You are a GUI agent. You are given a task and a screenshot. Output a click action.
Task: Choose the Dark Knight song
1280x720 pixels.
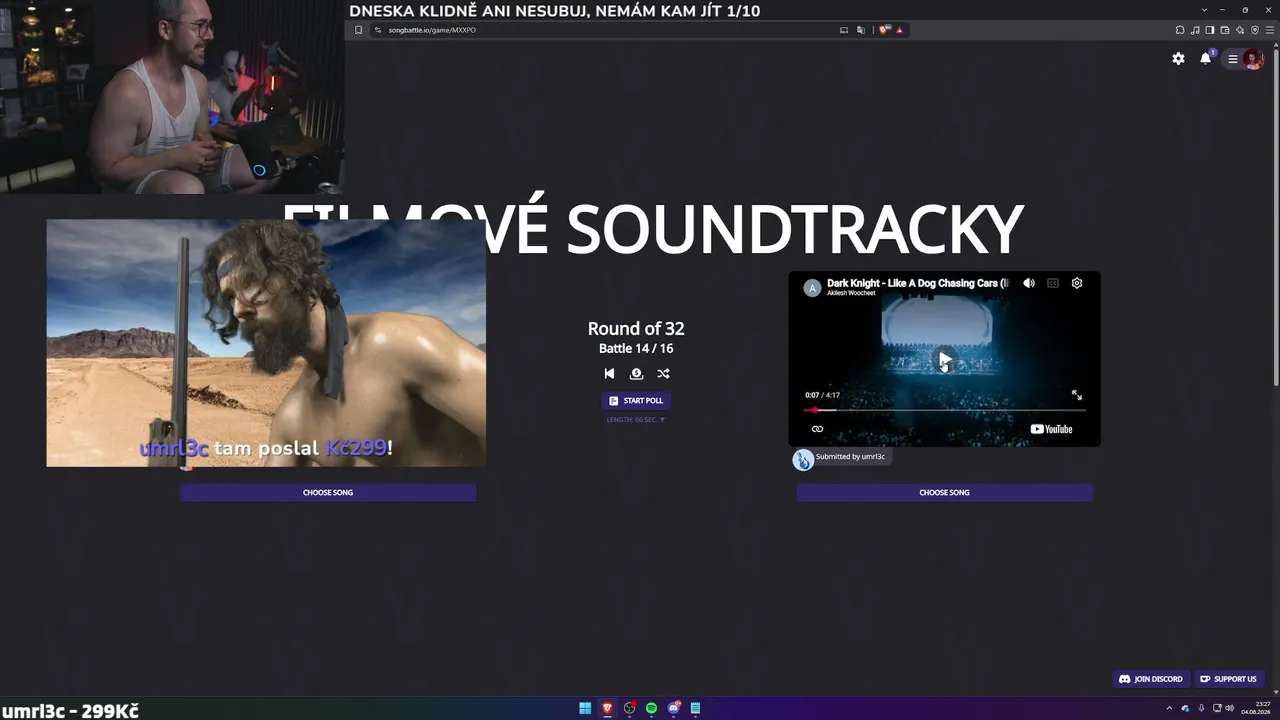[x=944, y=492]
